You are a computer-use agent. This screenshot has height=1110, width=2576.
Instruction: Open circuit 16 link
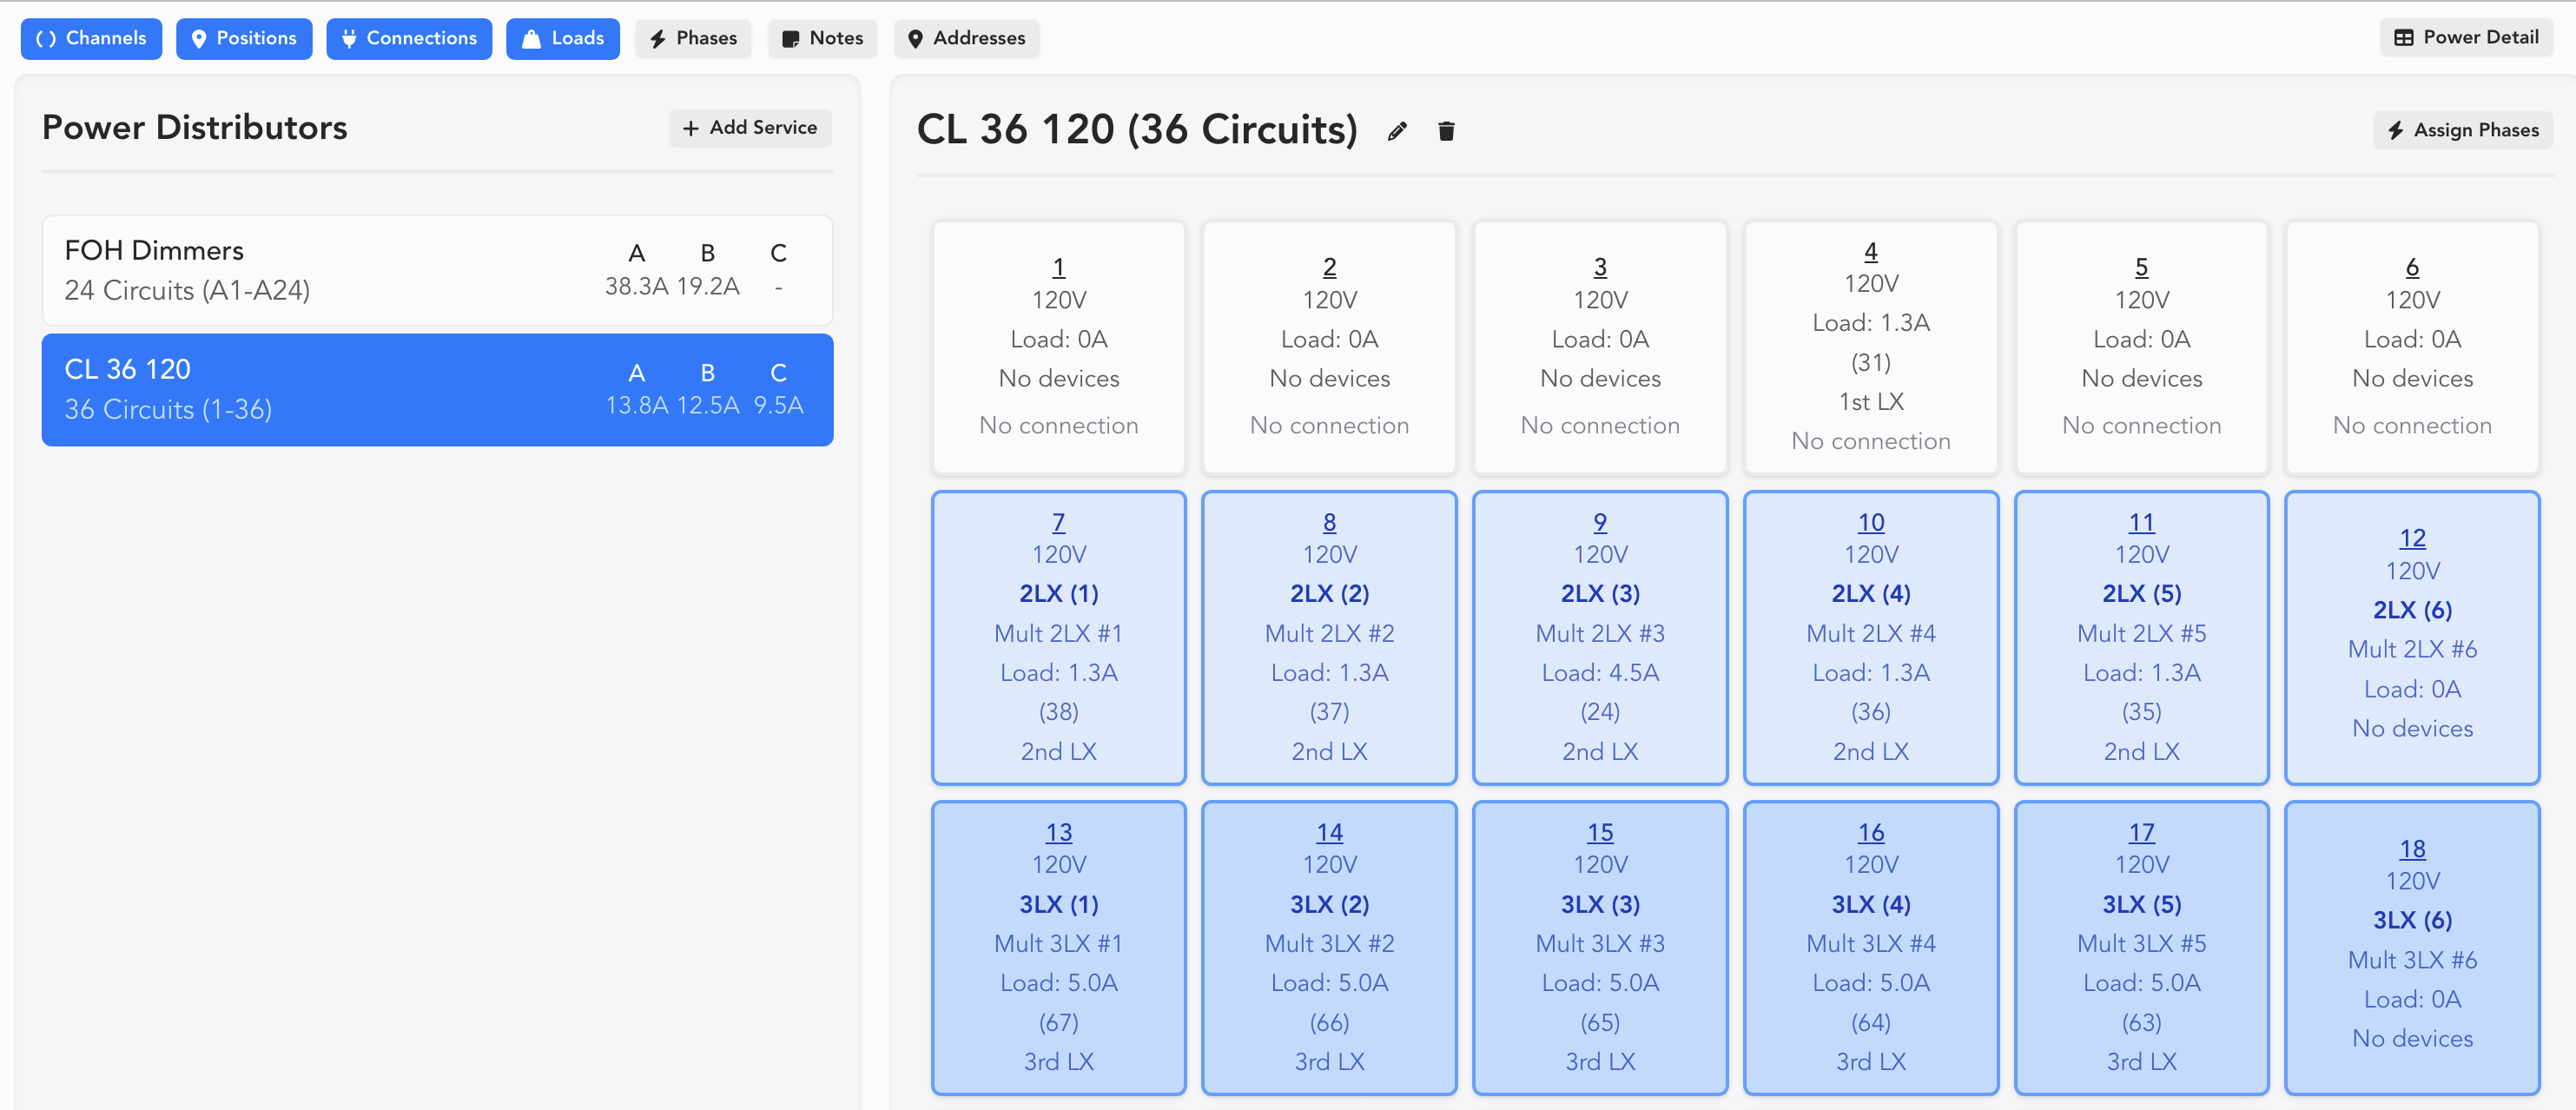pos(1871,832)
